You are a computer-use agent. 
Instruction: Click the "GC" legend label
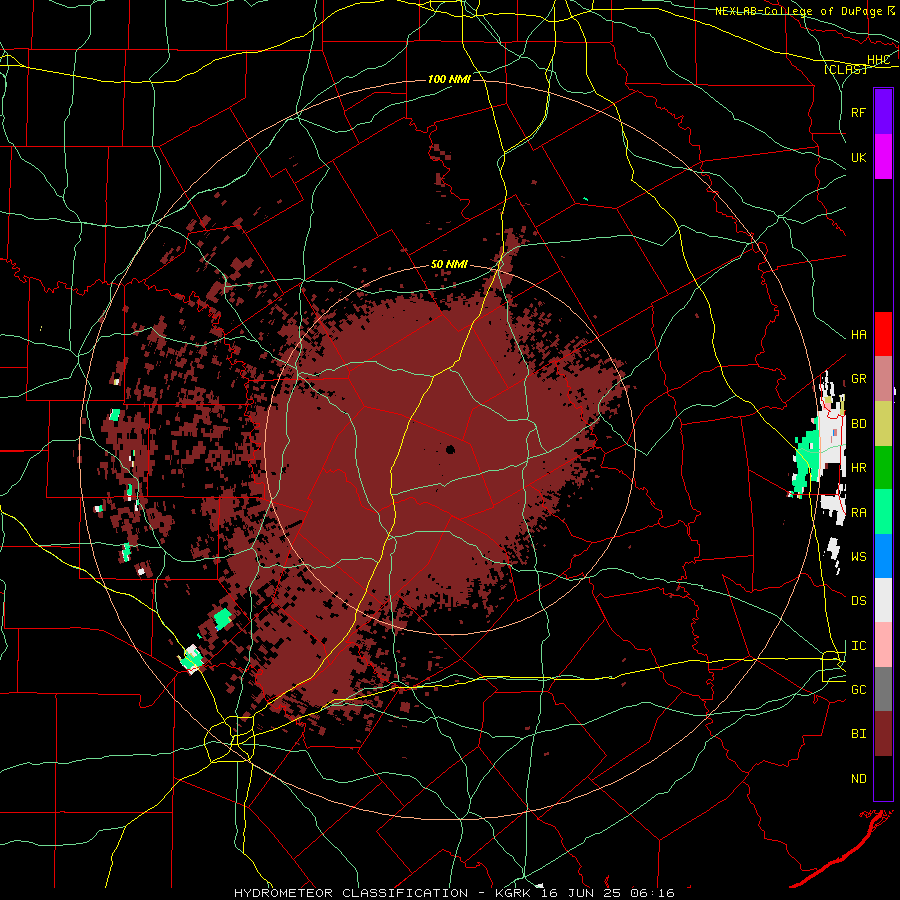(859, 690)
